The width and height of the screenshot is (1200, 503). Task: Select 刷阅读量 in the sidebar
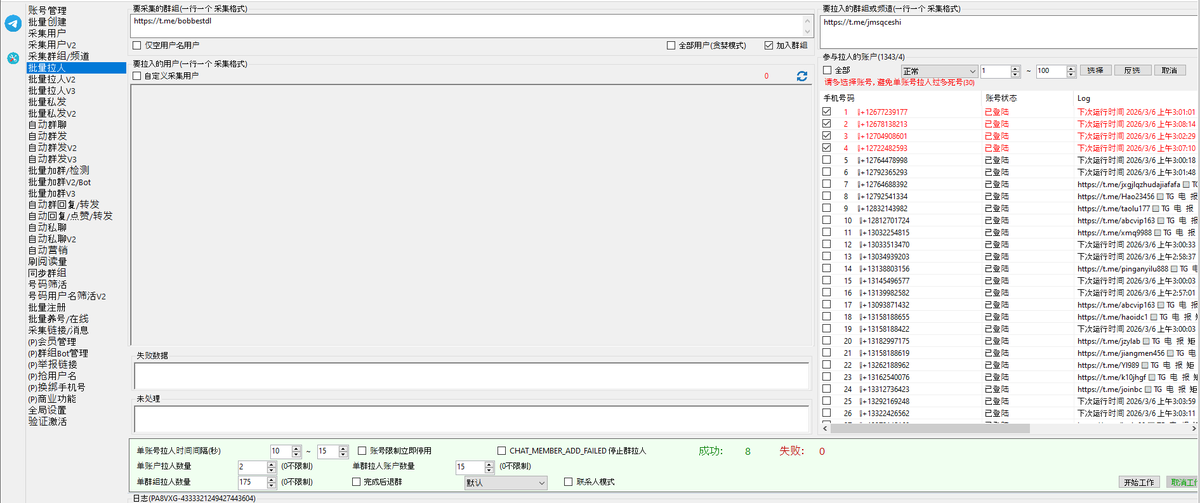47,261
